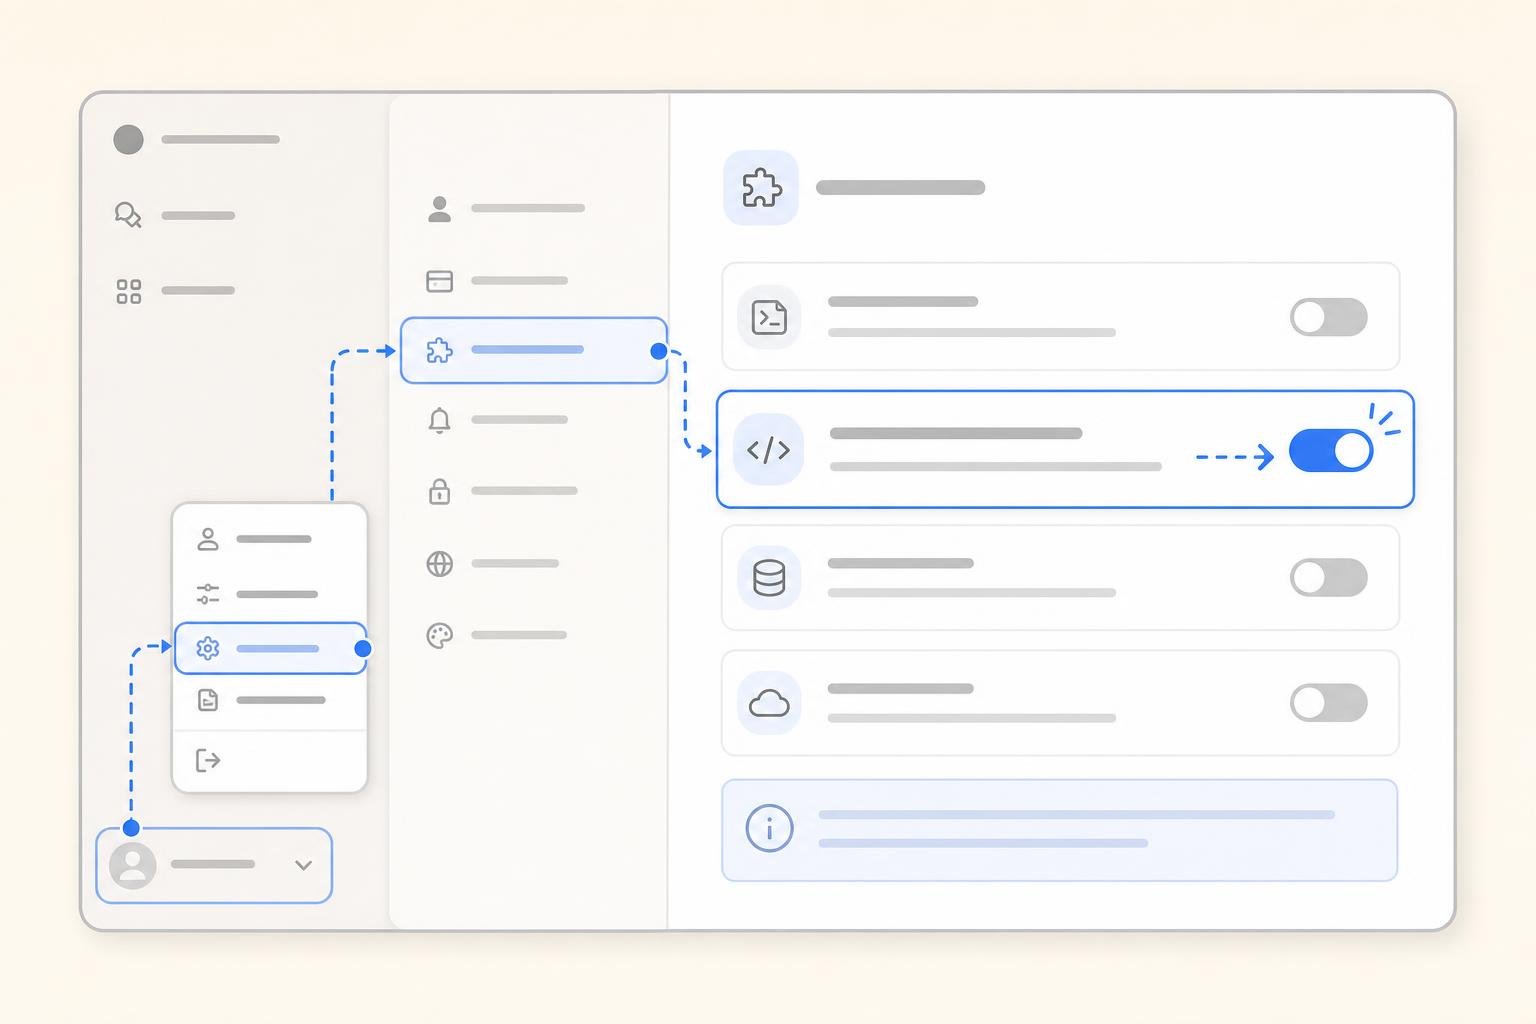Click the code brackets icon in highlighted card
Viewport: 1536px width, 1024px height.
click(x=768, y=450)
